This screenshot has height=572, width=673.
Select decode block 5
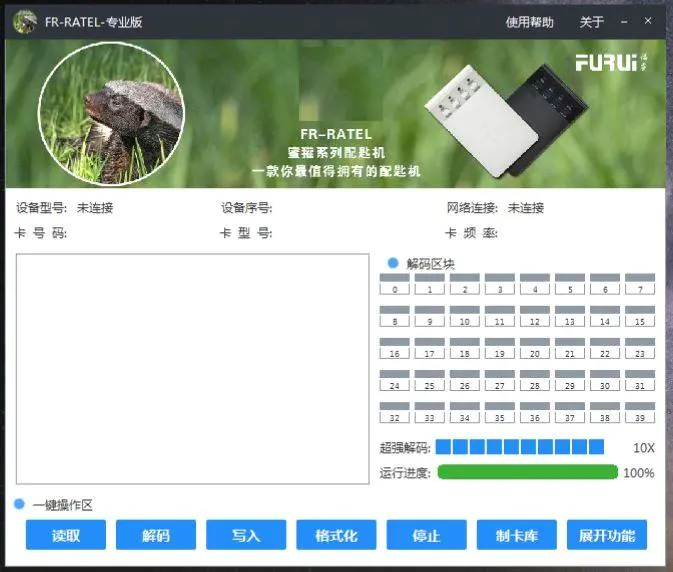[x=570, y=284]
